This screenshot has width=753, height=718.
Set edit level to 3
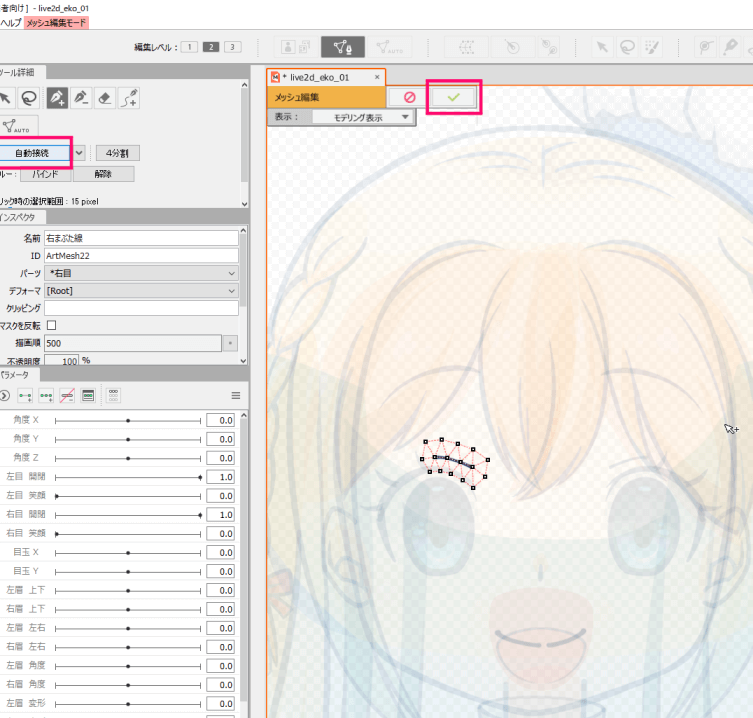[232, 47]
